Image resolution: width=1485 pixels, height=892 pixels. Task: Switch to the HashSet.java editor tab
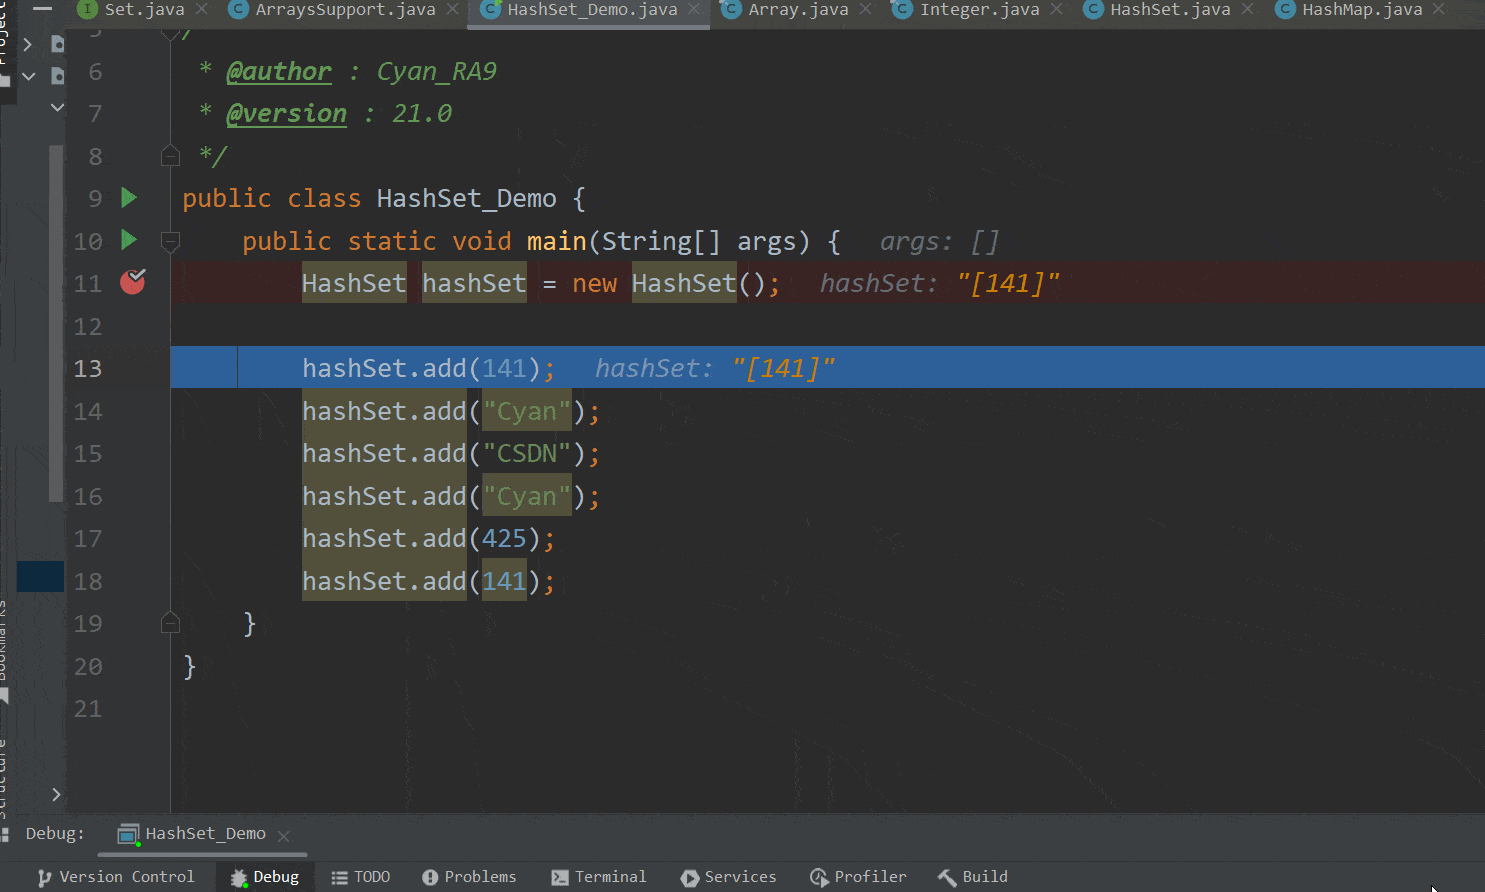coord(1170,10)
